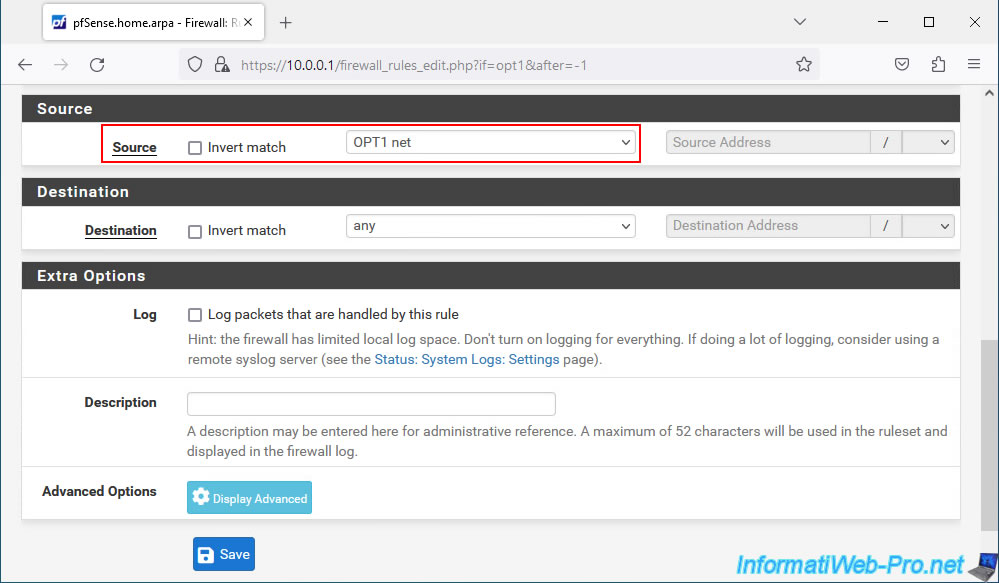Open the Firefox Pocket save icon

902,64
